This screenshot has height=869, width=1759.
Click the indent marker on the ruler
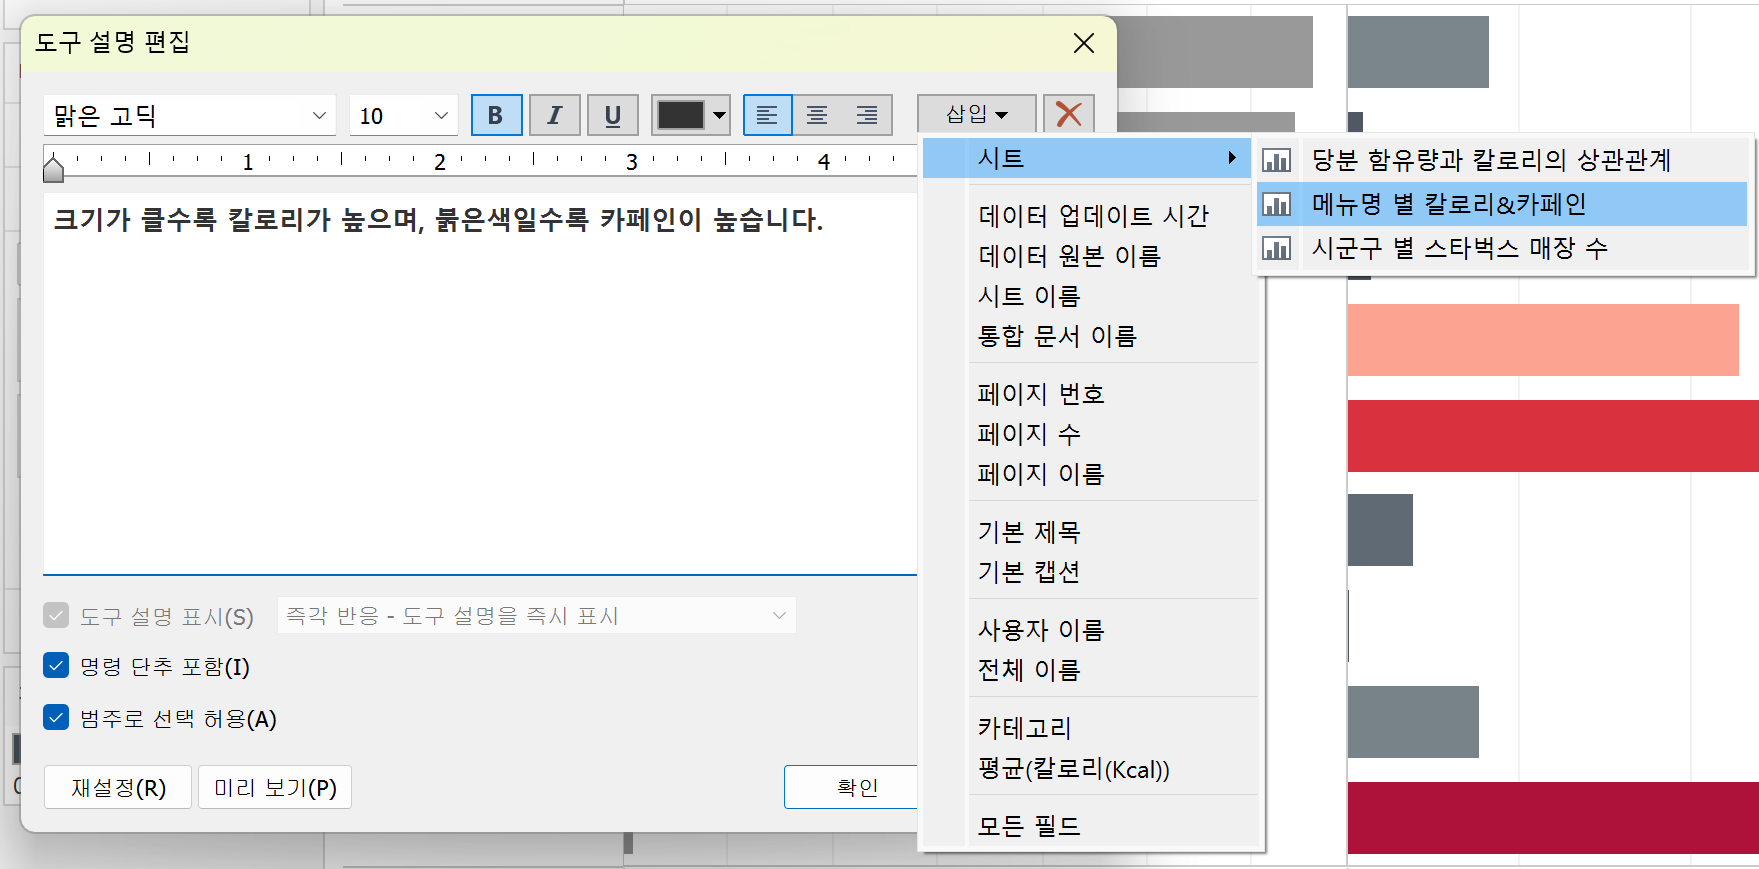(x=54, y=169)
